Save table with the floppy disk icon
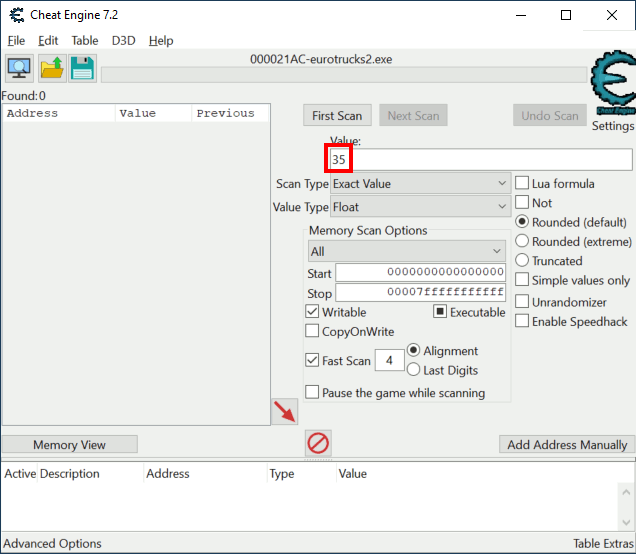 point(82,69)
